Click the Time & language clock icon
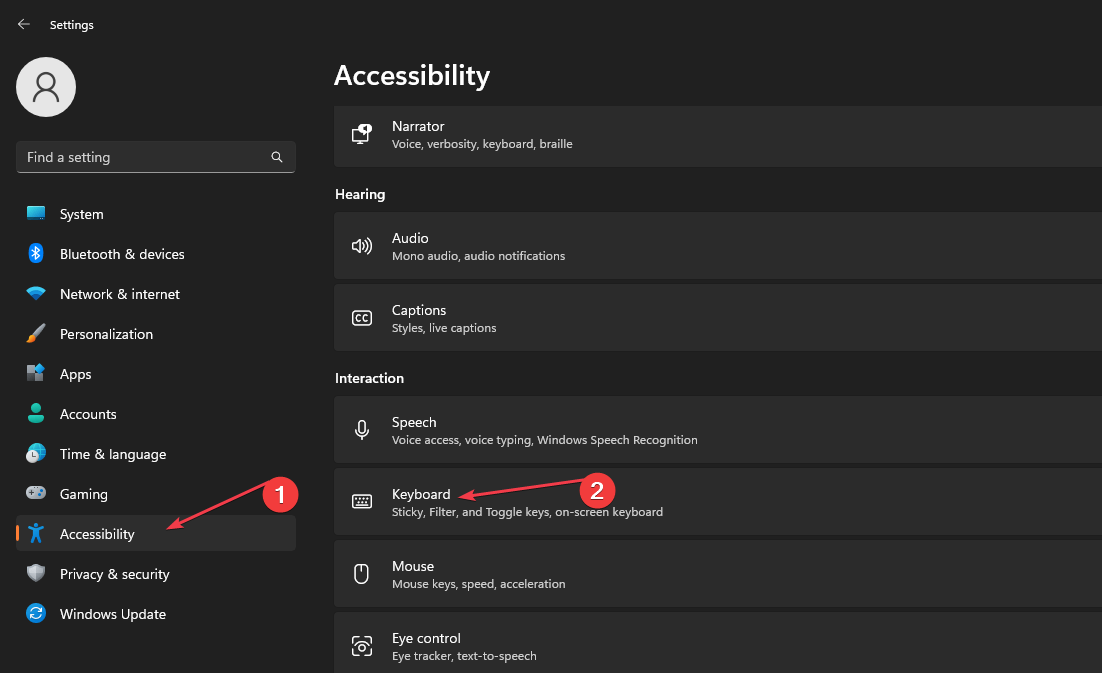Viewport: 1102px width, 673px height. tap(36, 453)
